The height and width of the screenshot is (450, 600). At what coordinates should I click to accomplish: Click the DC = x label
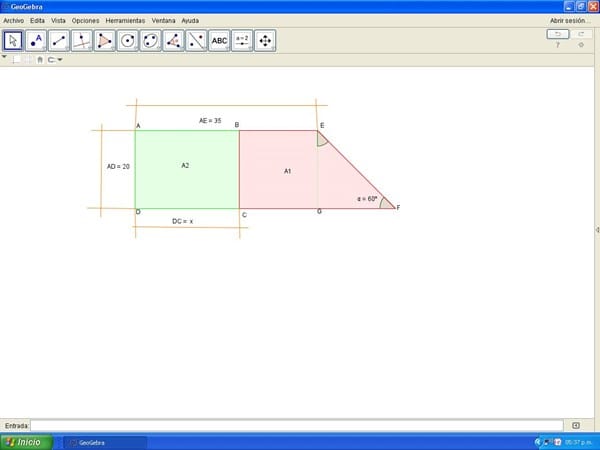click(183, 221)
